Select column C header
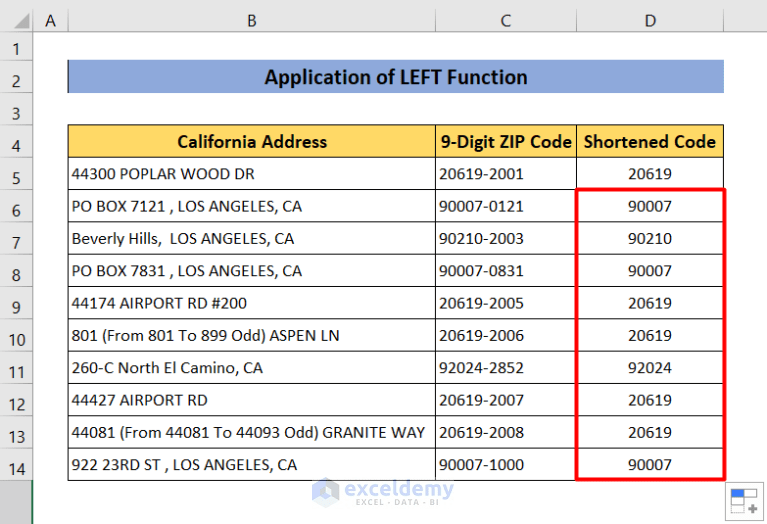The image size is (767, 524). [506, 21]
